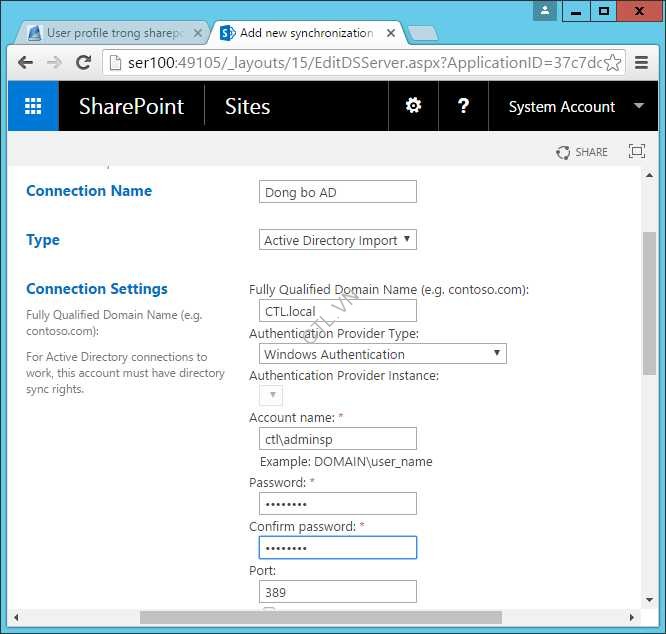Click the Chrome user profile icon
666x634 pixels.
[x=545, y=11]
